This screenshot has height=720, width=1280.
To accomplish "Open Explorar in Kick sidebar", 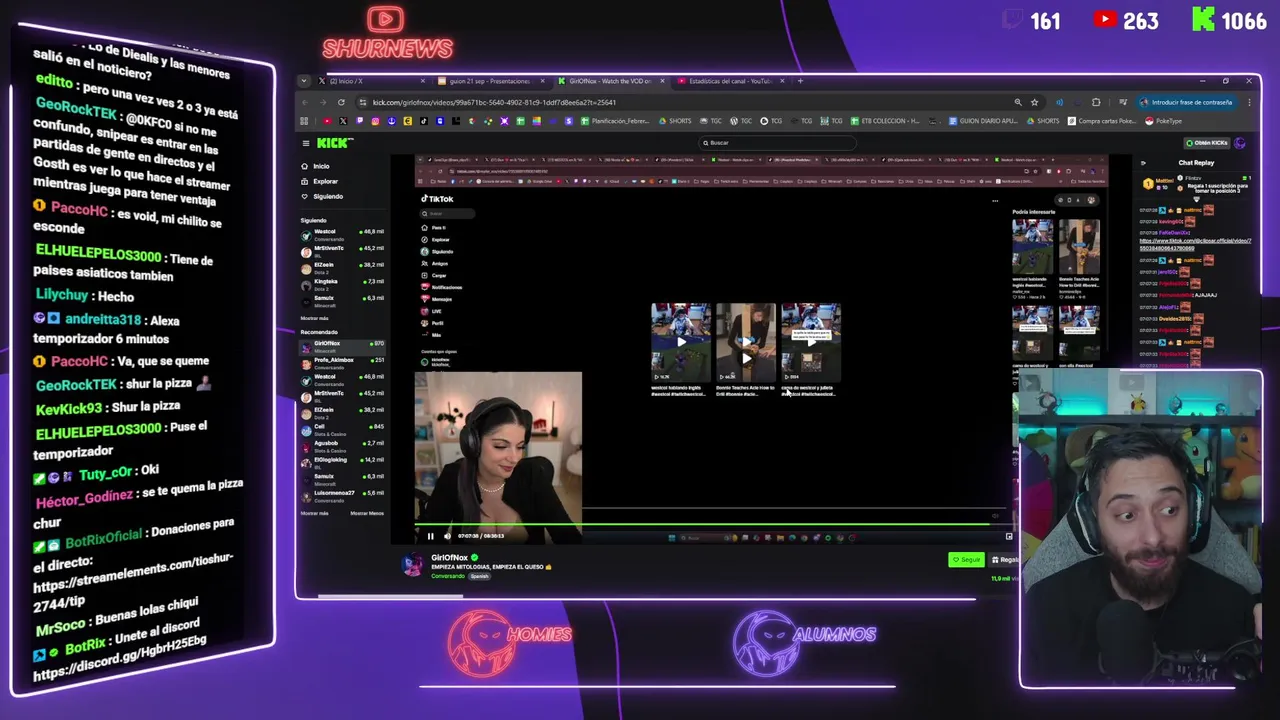I will click(x=320, y=181).
